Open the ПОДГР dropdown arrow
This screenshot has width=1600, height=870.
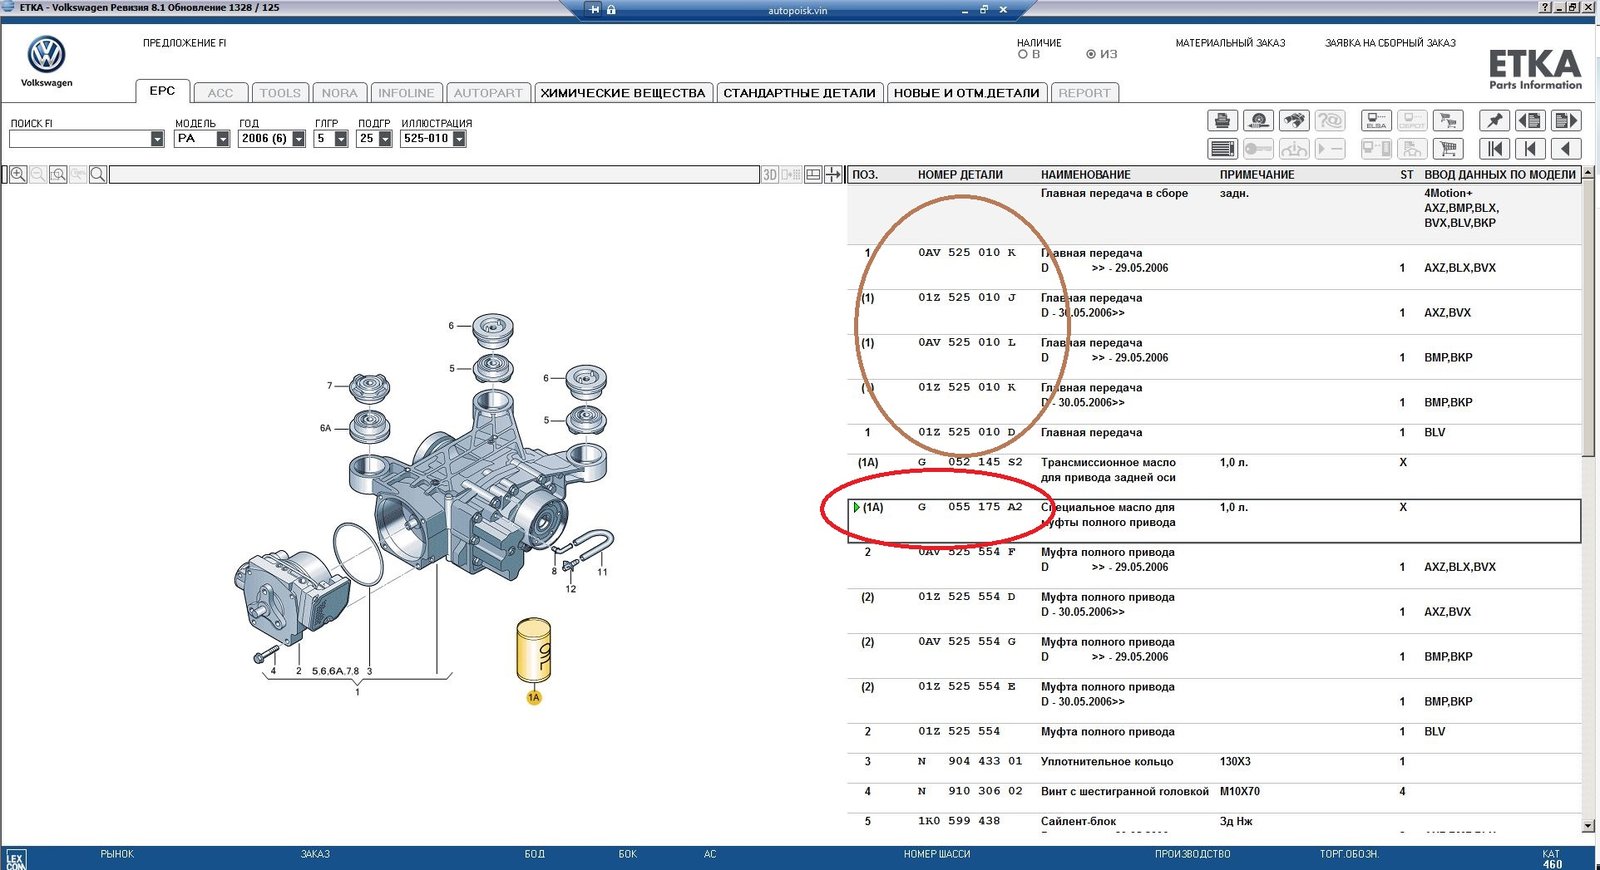point(385,139)
